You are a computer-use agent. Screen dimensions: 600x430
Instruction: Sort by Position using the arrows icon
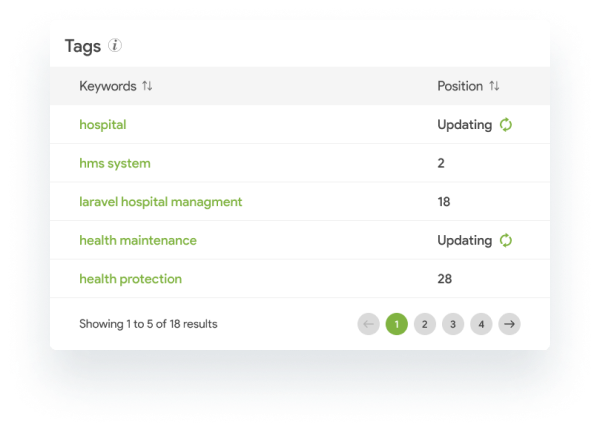494,86
